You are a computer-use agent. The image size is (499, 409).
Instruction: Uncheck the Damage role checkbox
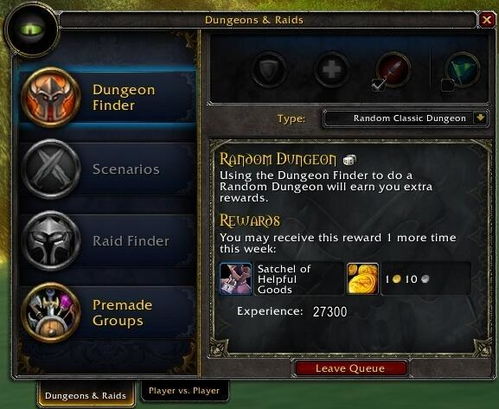(378, 85)
